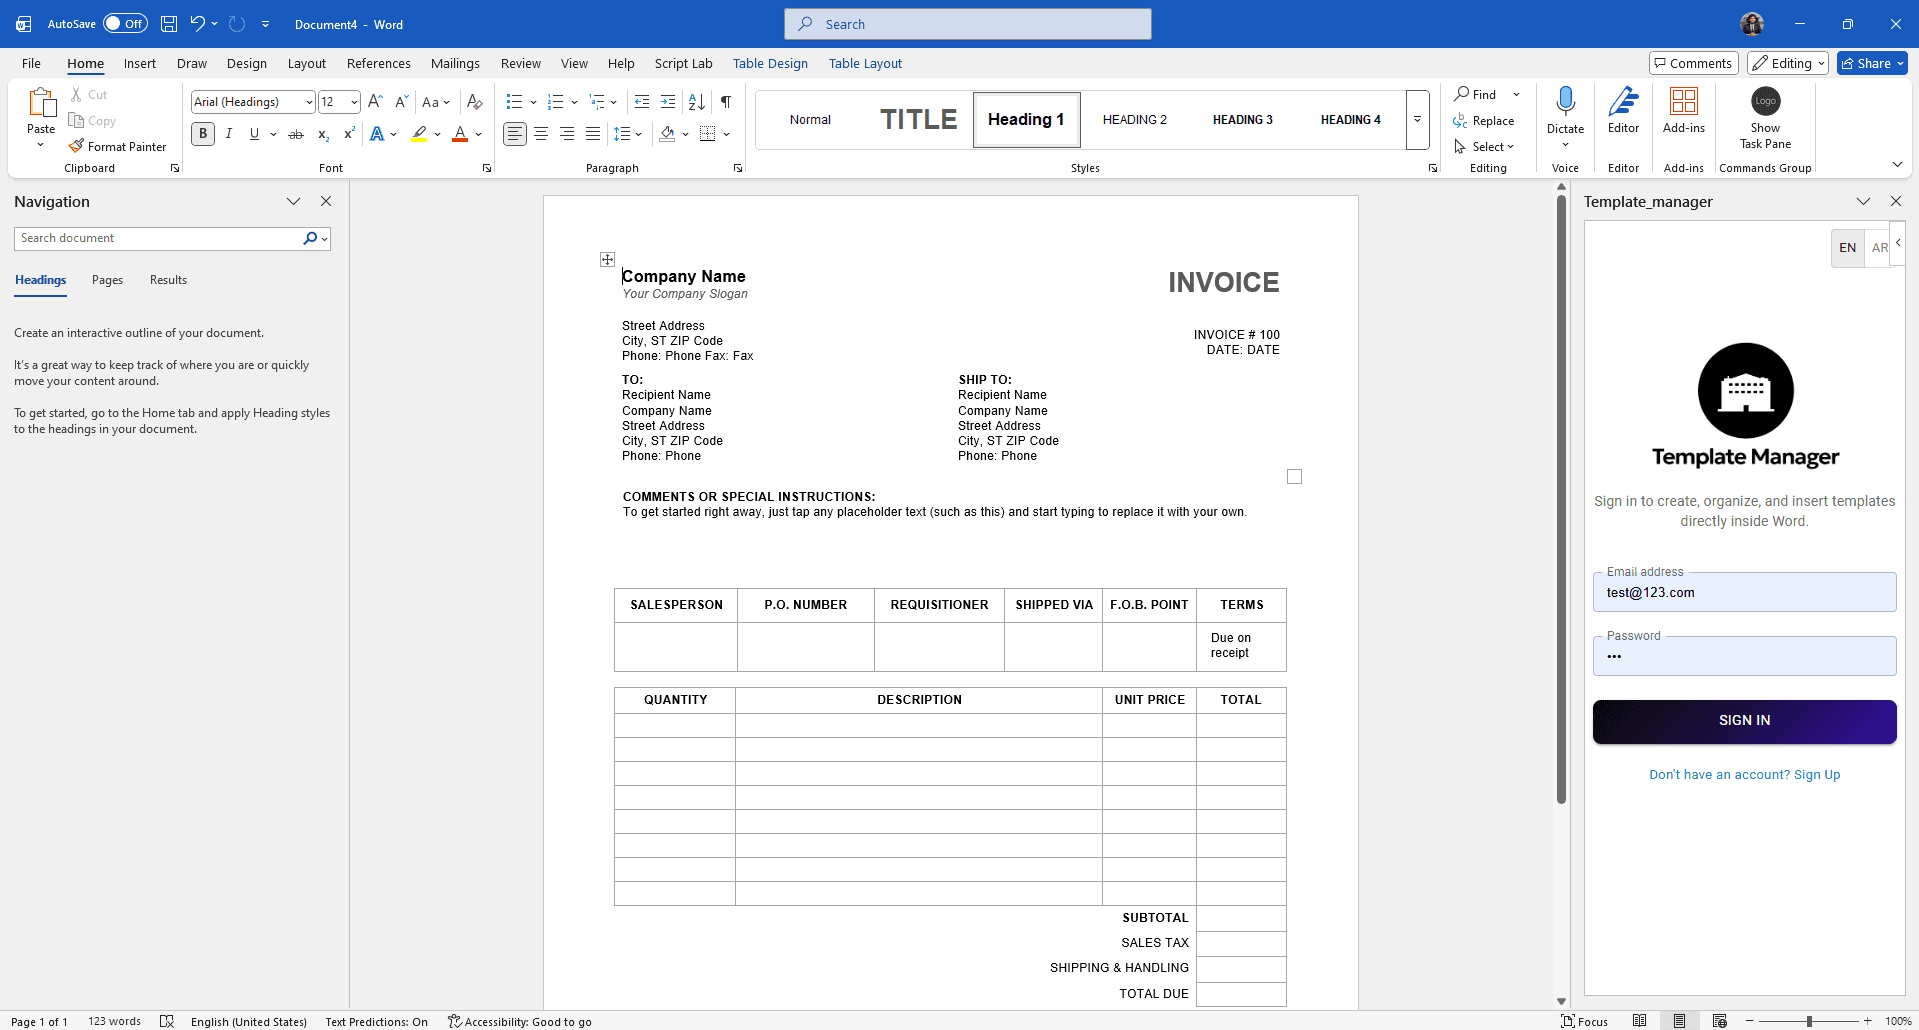Toggle AutoSave switch

[125, 24]
